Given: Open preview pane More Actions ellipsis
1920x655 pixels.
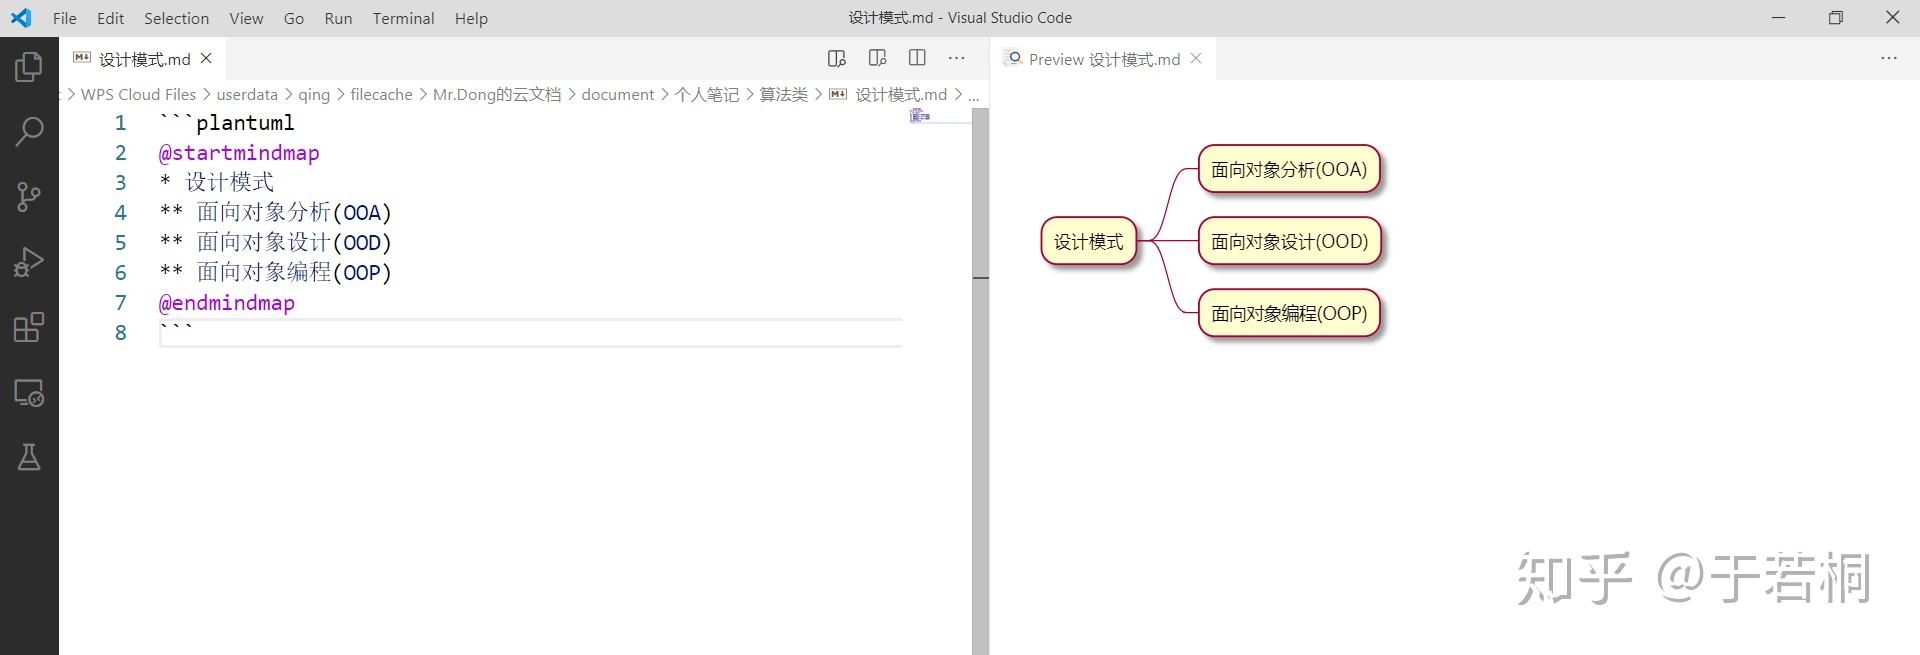Looking at the screenshot, I should point(1889,58).
